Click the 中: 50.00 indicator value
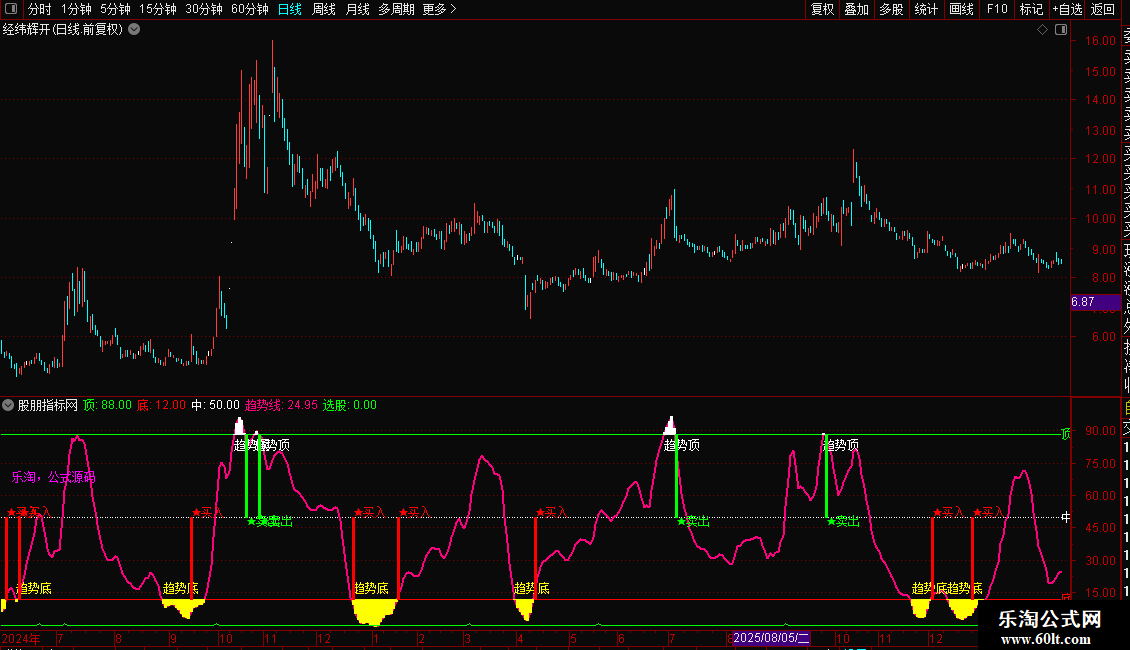This screenshot has height=650, width=1130. tap(215, 405)
